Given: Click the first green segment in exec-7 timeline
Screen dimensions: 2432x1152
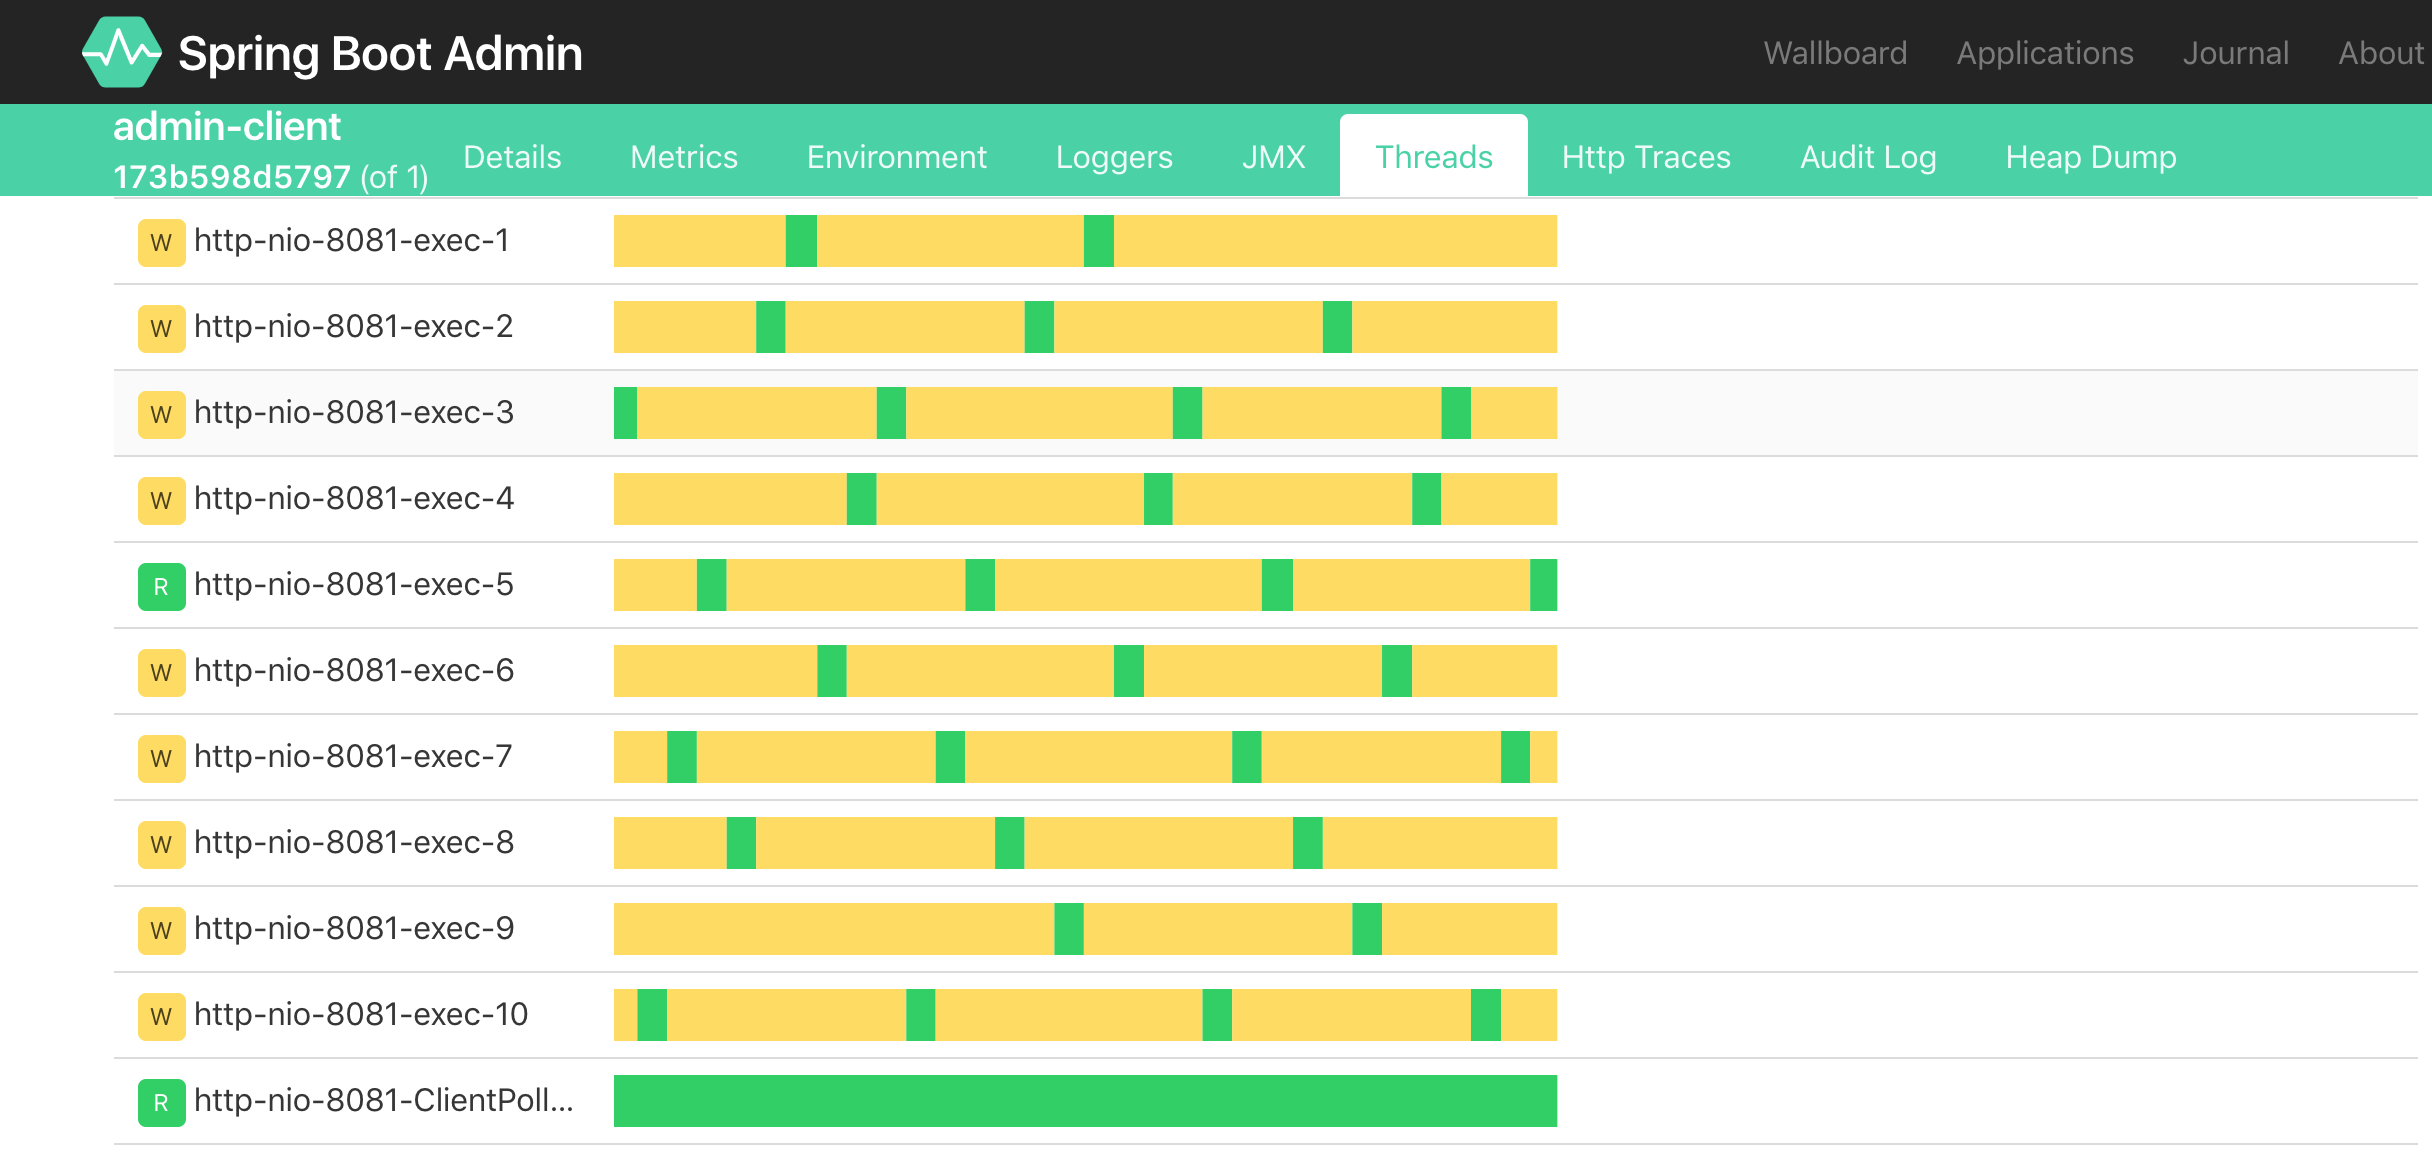Looking at the screenshot, I should (682, 757).
